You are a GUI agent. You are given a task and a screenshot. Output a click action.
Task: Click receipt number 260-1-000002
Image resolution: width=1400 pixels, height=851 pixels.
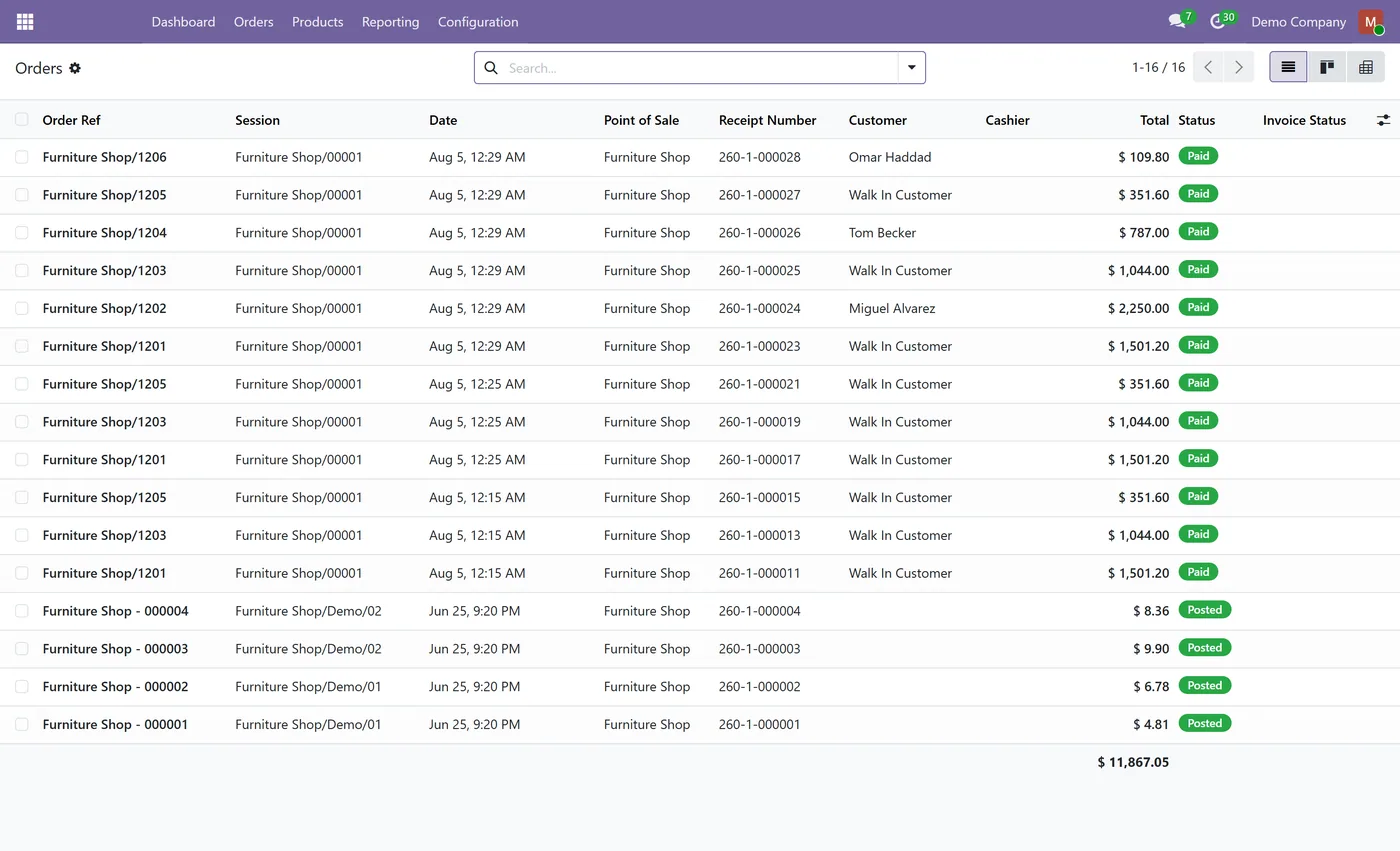(x=759, y=687)
